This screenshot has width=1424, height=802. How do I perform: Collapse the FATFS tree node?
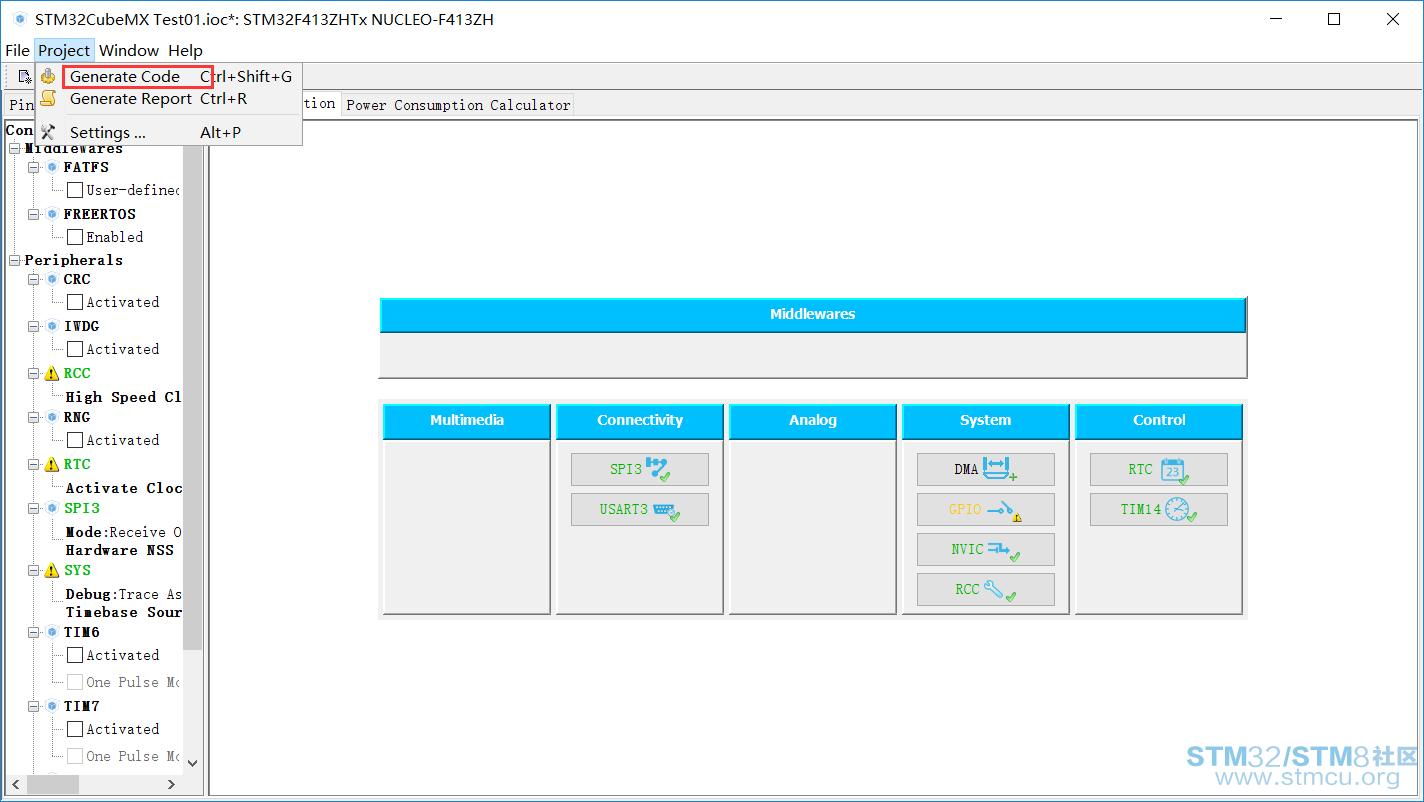coord(33,167)
